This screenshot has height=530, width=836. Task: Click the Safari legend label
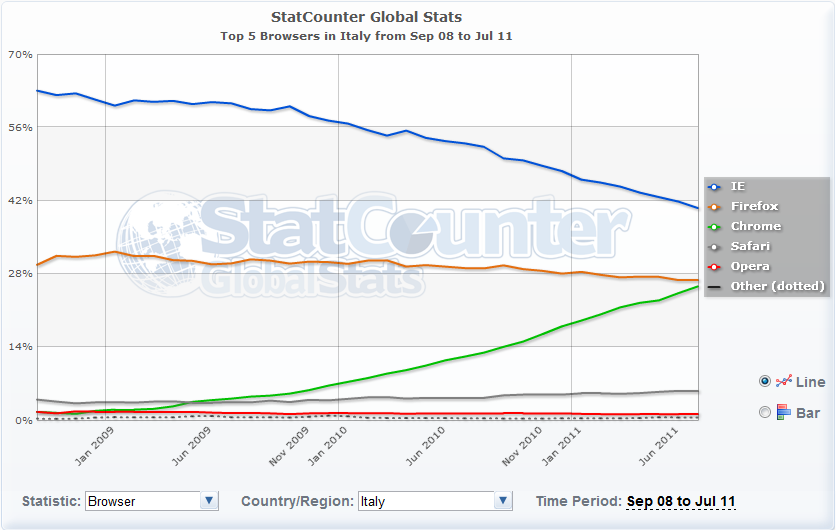click(750, 247)
